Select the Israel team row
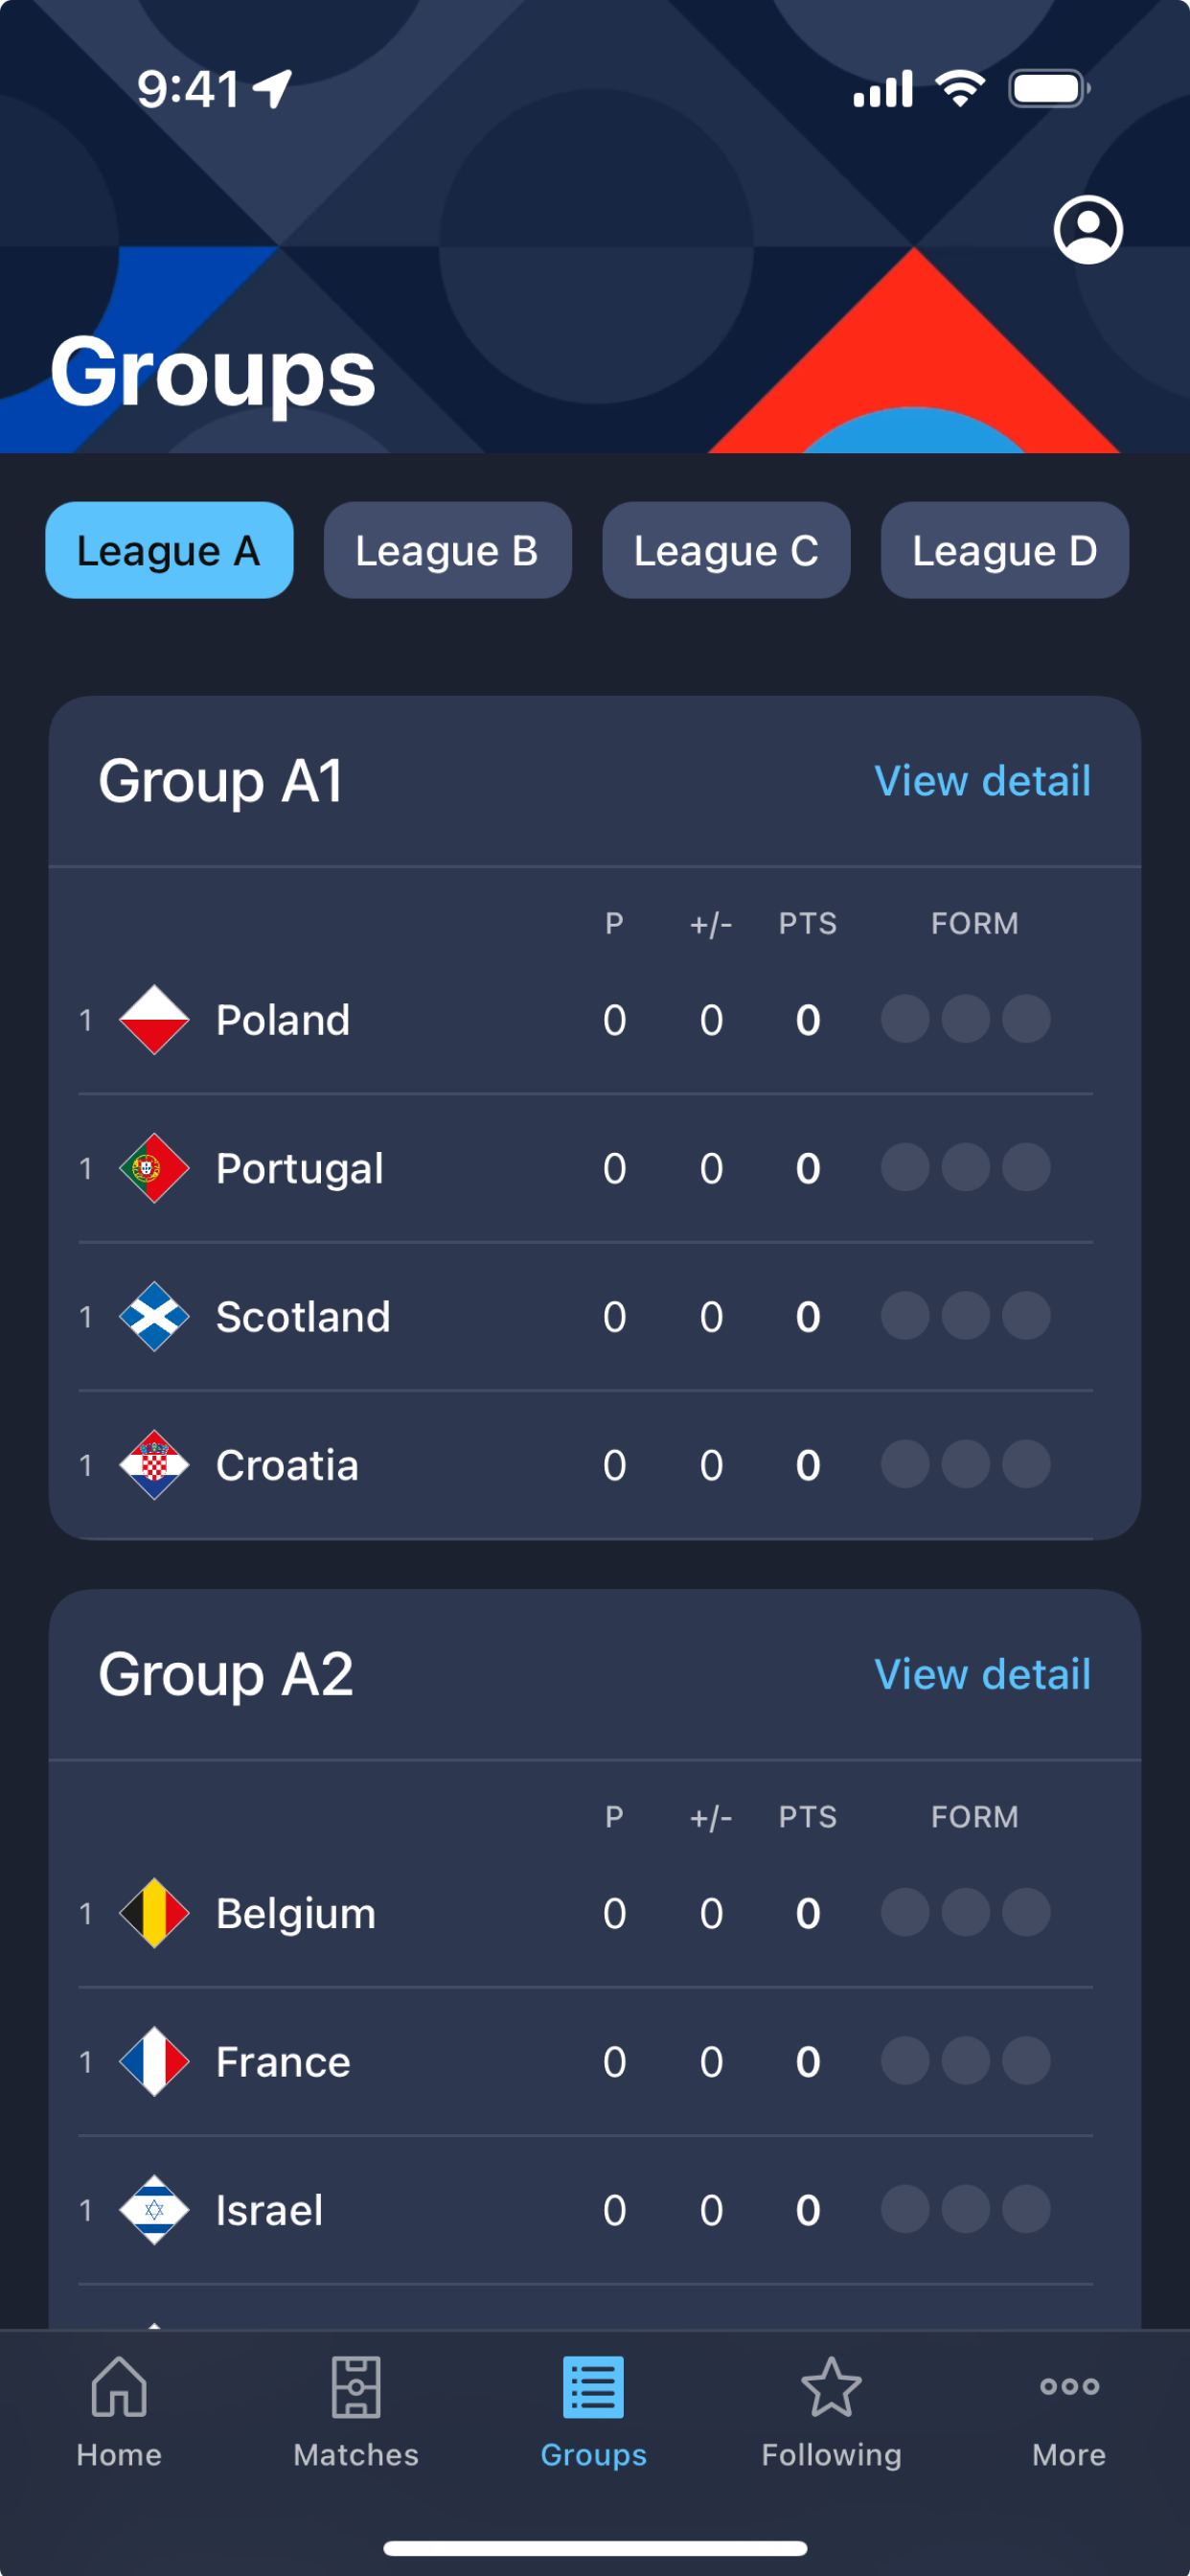The image size is (1190, 2576). click(585, 2209)
